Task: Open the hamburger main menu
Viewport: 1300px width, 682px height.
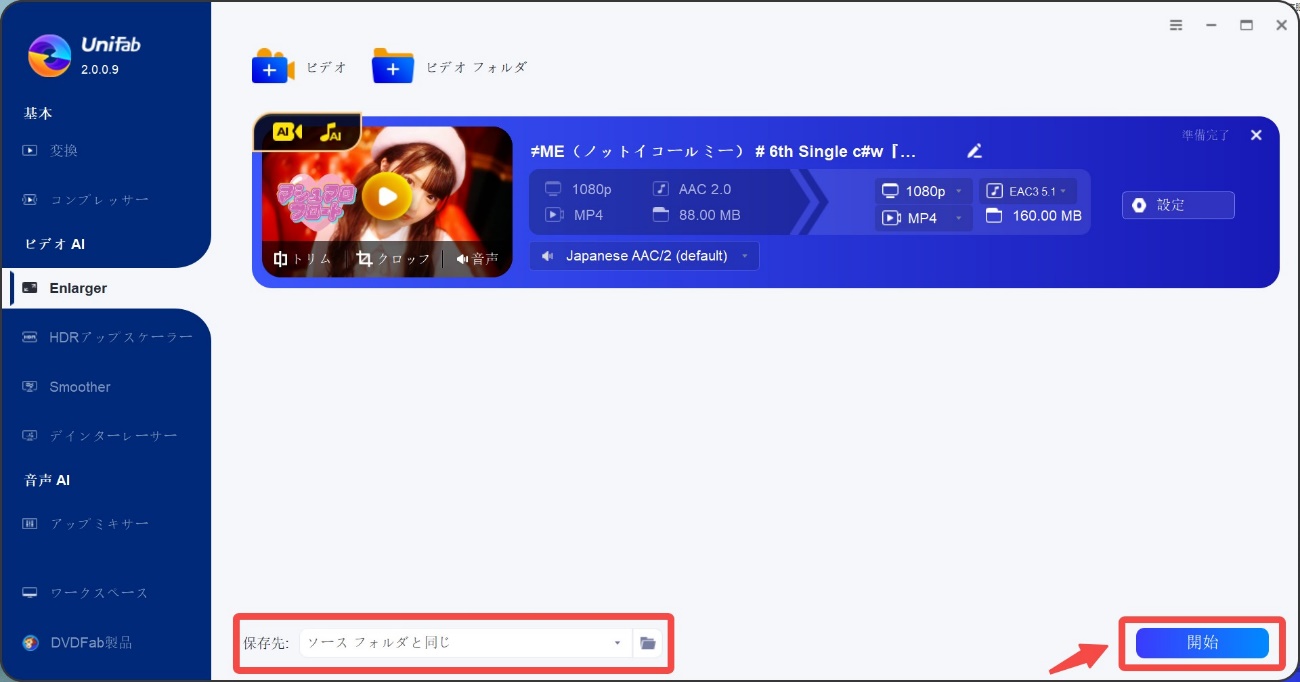Action: tap(1176, 26)
